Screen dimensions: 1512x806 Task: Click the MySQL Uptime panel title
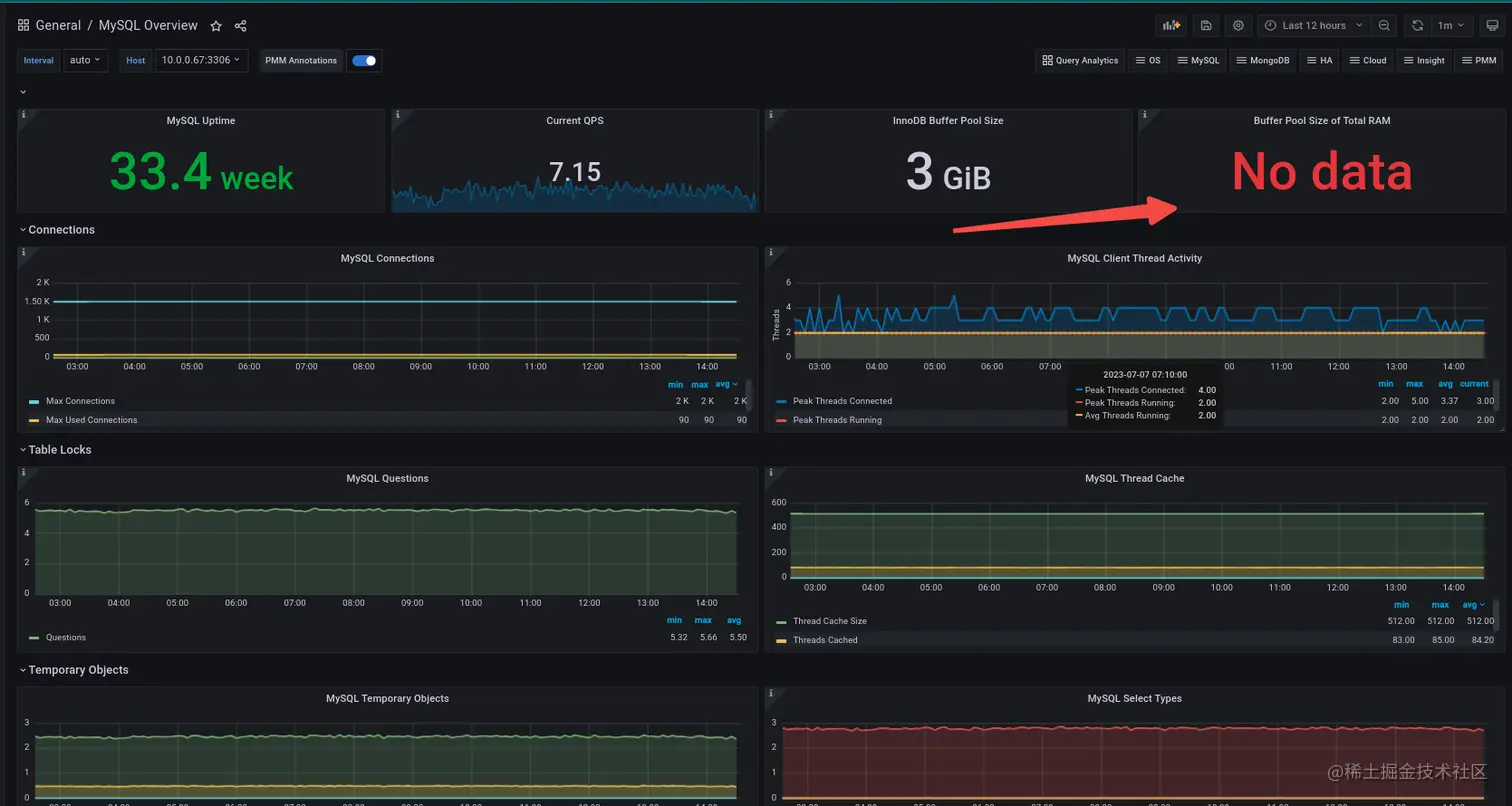(201, 120)
